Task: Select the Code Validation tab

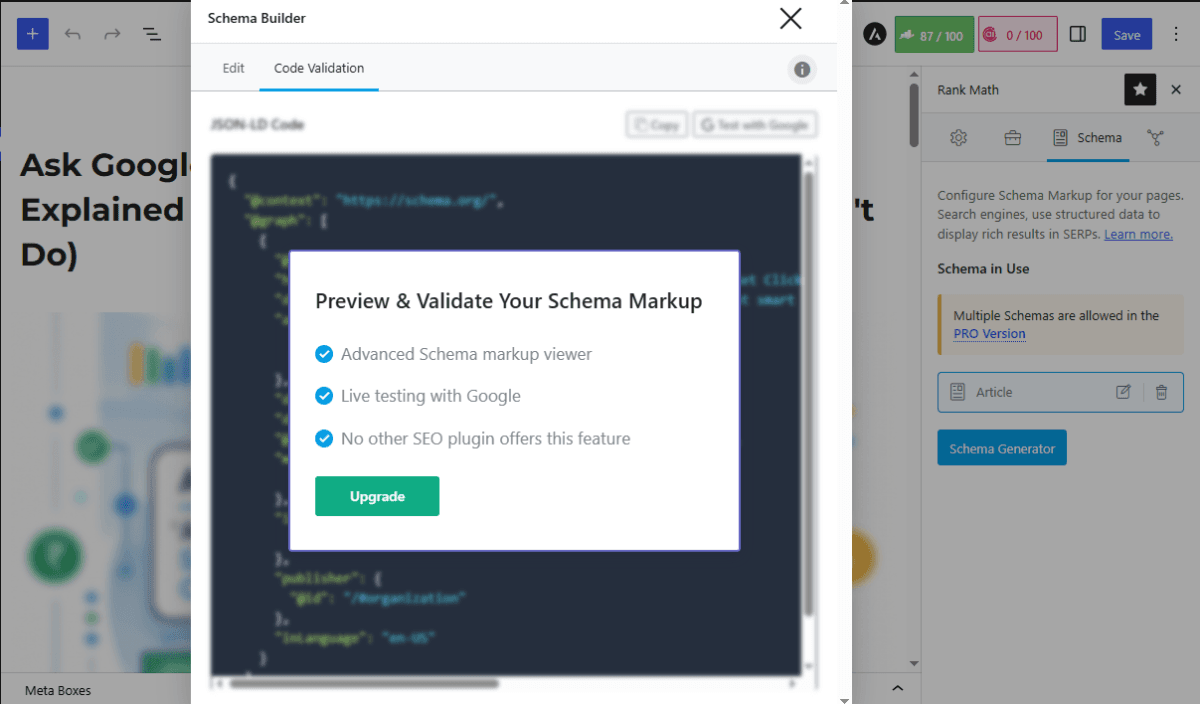Action: 319,68
